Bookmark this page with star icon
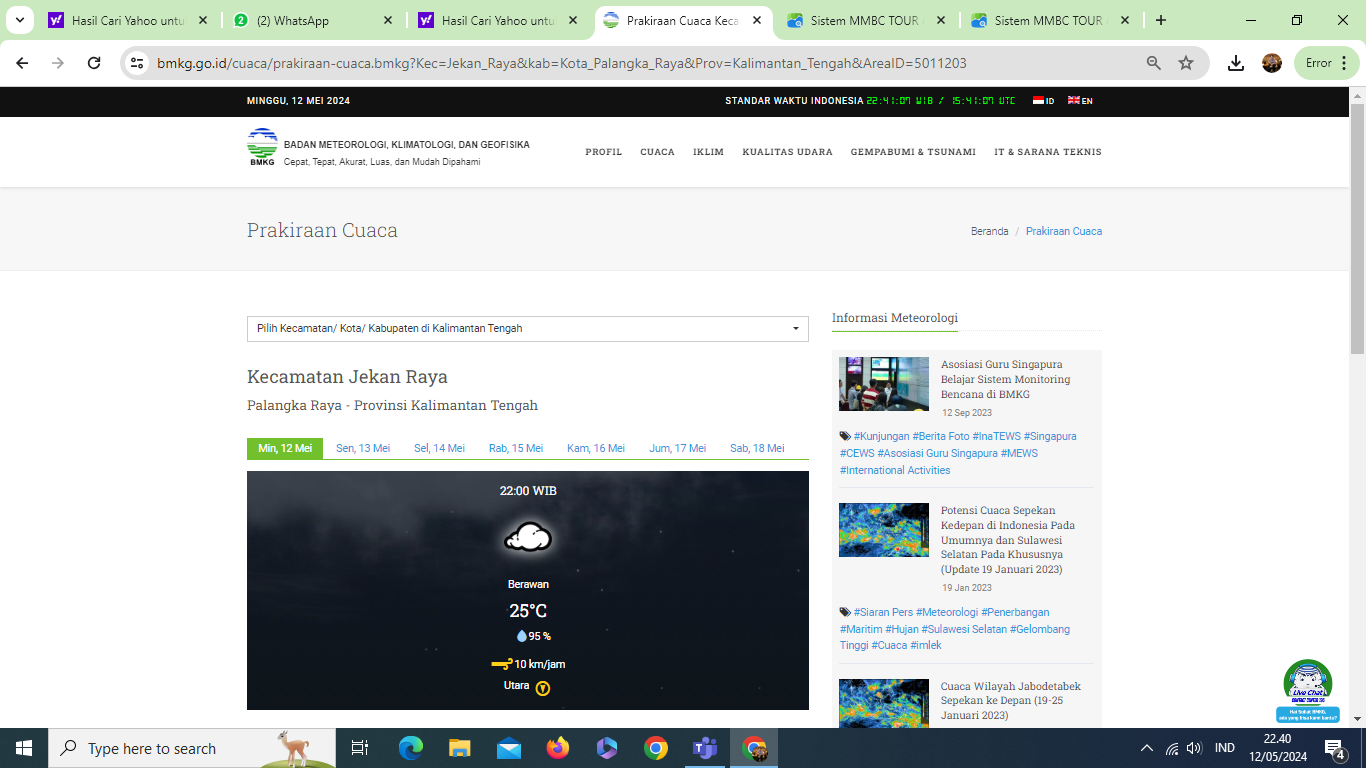1366x768 pixels. click(1186, 63)
